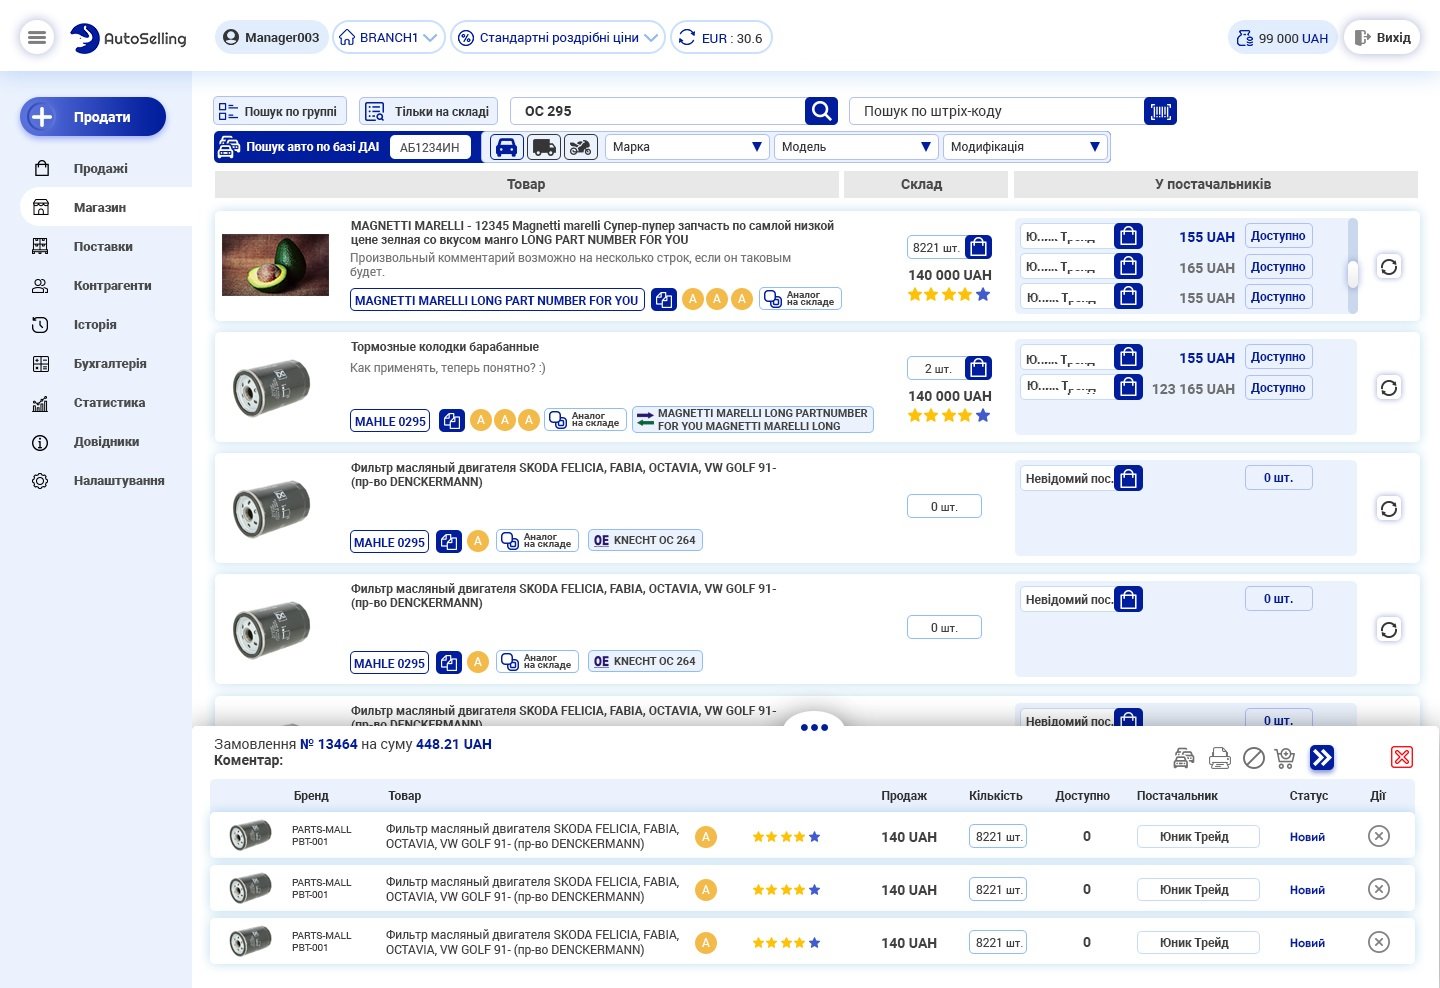
Task: Click the avocado product thumbnail
Action: [275, 265]
